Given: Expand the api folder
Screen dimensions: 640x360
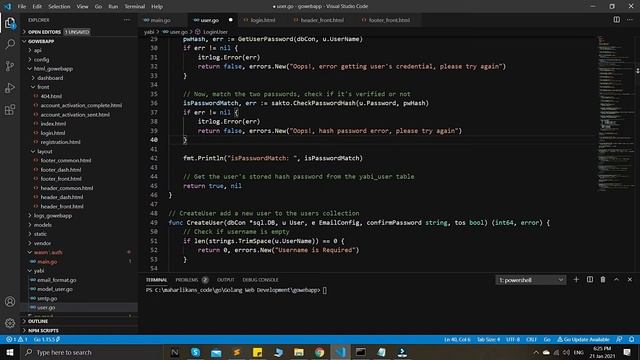Looking at the screenshot, I should [38, 50].
